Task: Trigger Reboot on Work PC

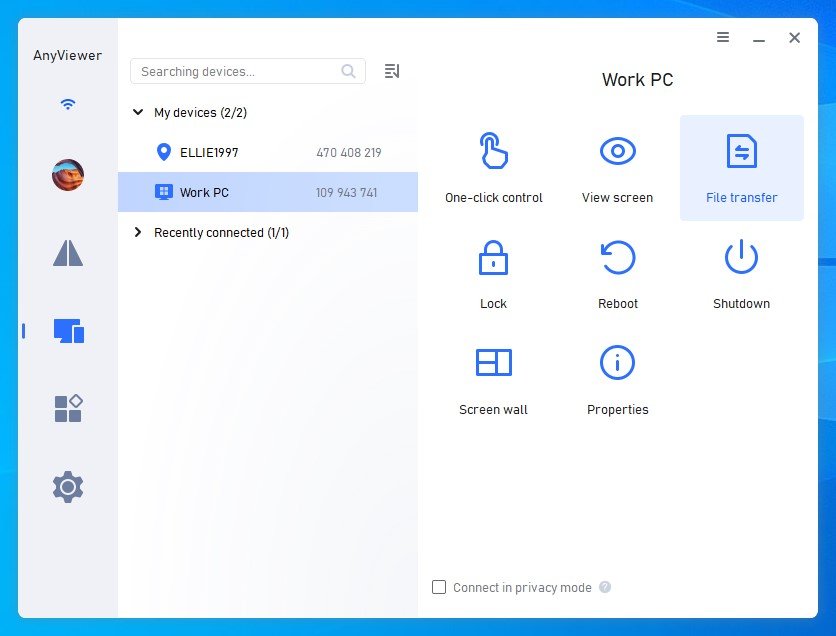Action: 617,258
